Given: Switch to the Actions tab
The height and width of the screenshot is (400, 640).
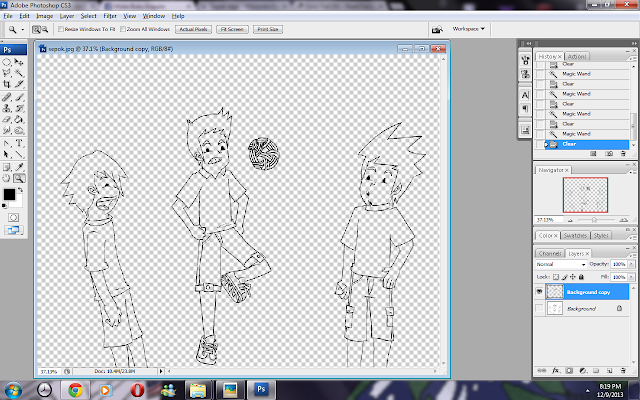Looking at the screenshot, I should tap(577, 57).
